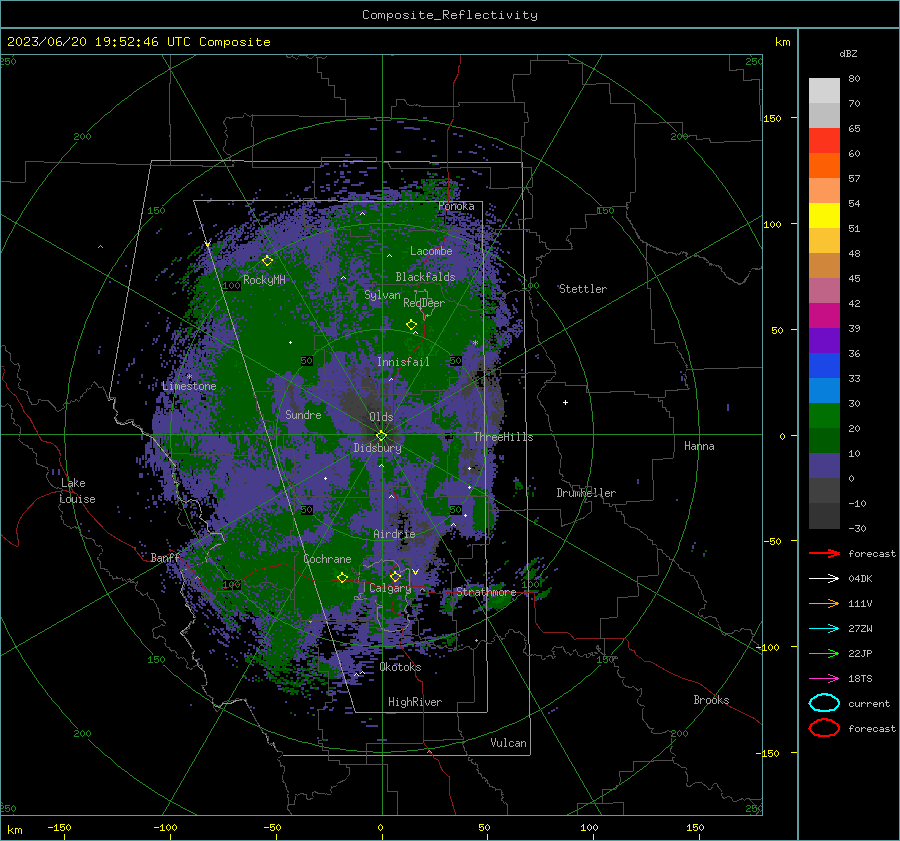Click the HighRiver city label

pyautogui.click(x=414, y=702)
